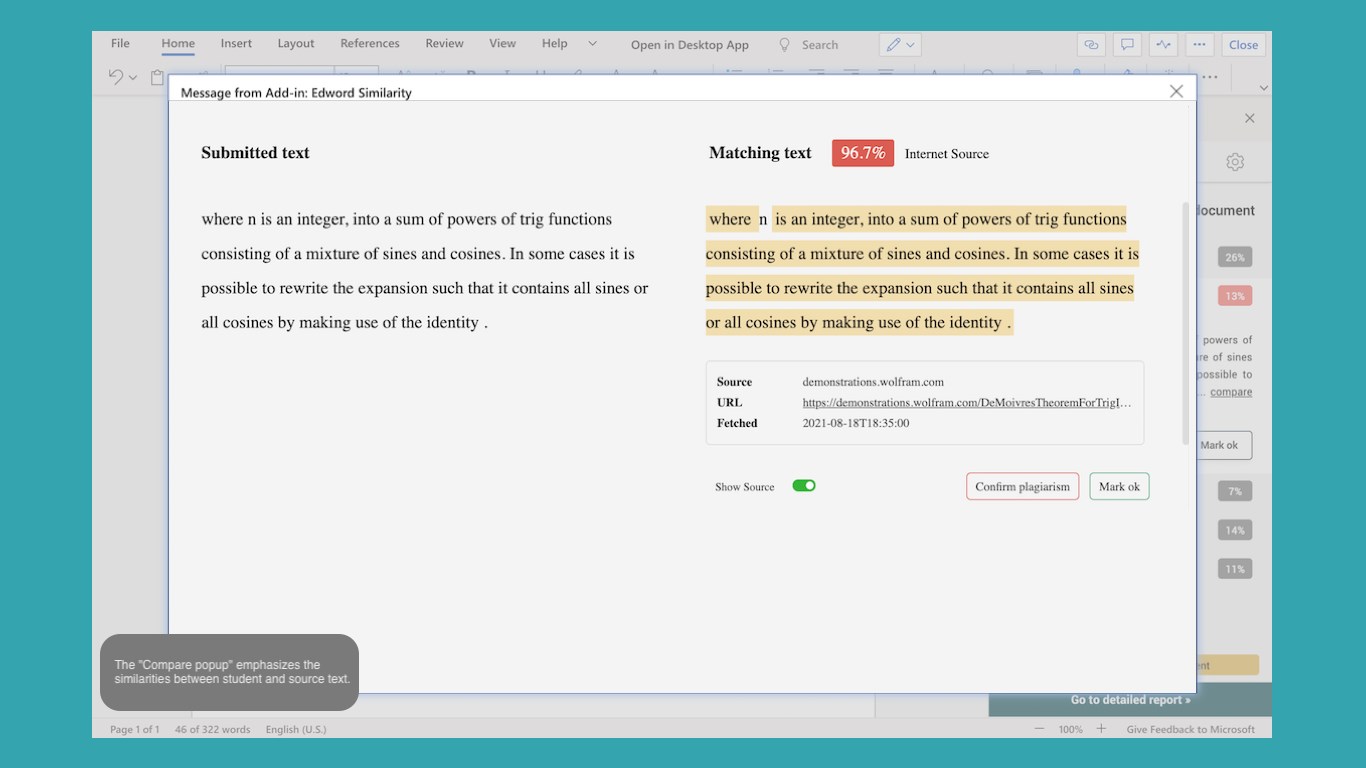Select the 14% match in side panel
This screenshot has width=1366, height=768.
click(x=1235, y=530)
